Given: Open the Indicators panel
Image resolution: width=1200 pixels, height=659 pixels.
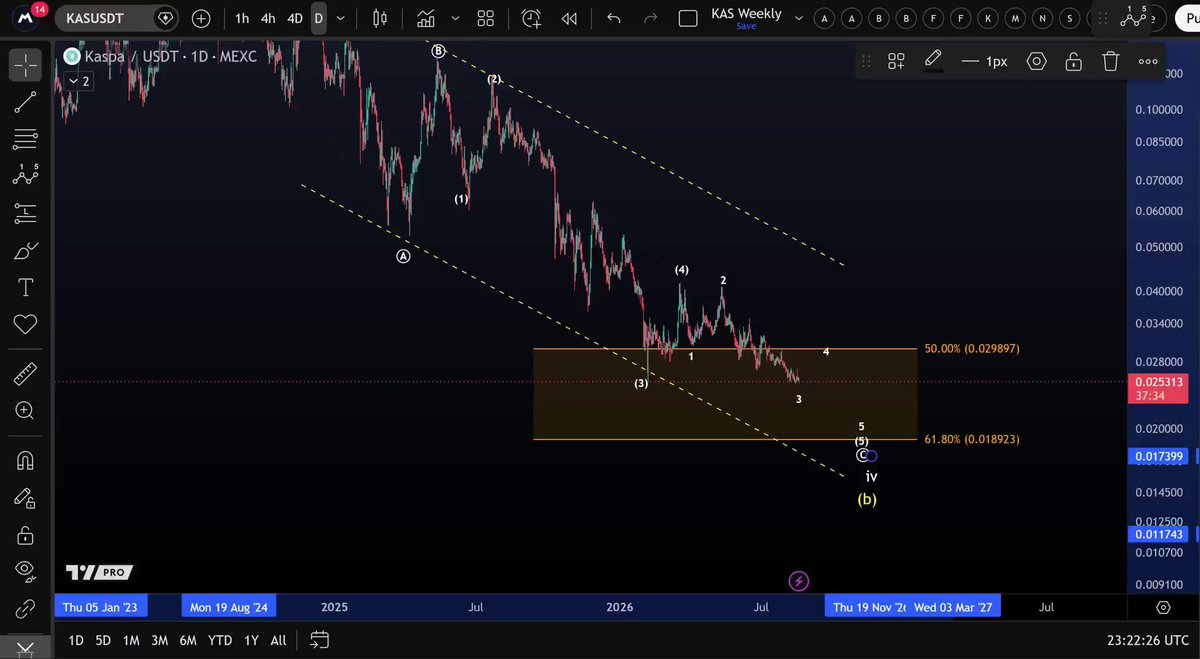Looking at the screenshot, I should click(x=427, y=18).
